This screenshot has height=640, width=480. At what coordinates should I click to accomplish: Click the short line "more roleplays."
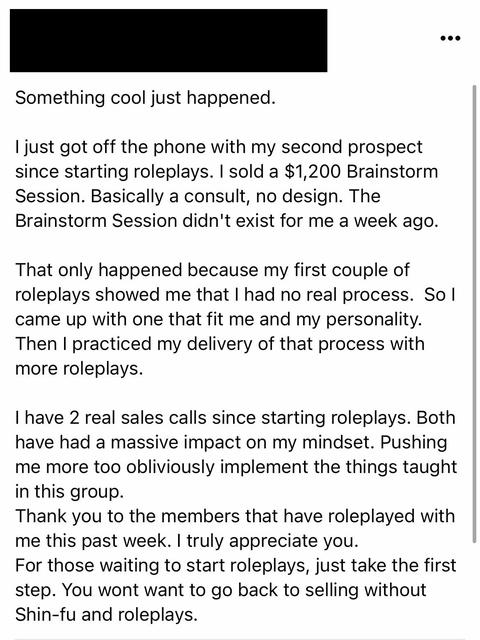click(x=79, y=369)
